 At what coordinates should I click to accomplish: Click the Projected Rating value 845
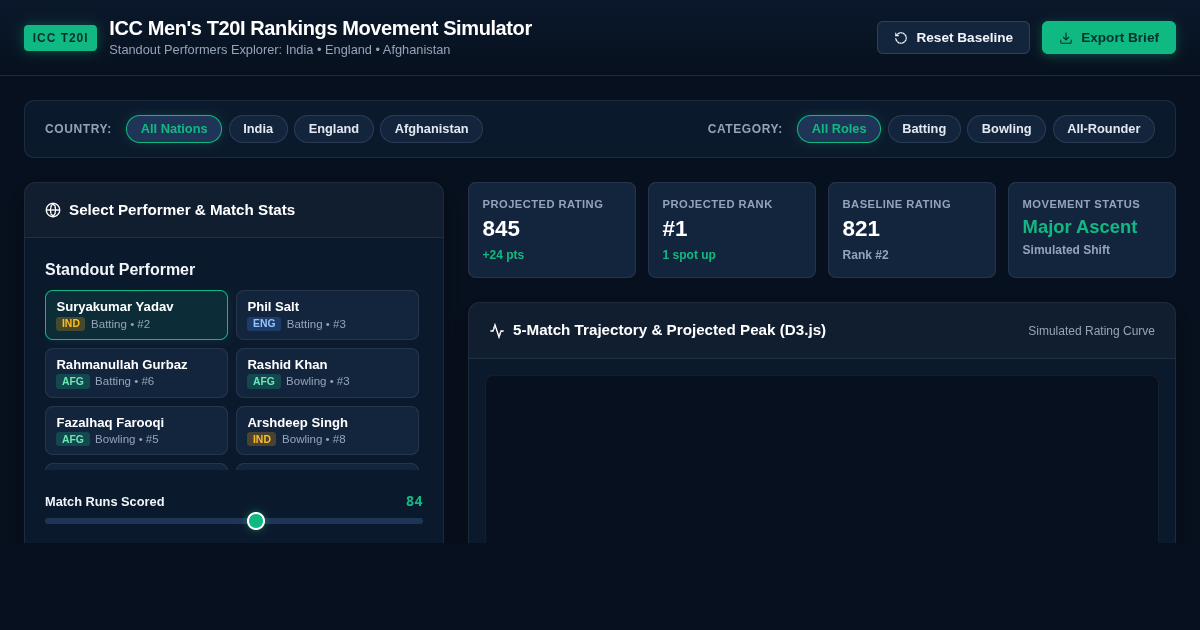501,229
